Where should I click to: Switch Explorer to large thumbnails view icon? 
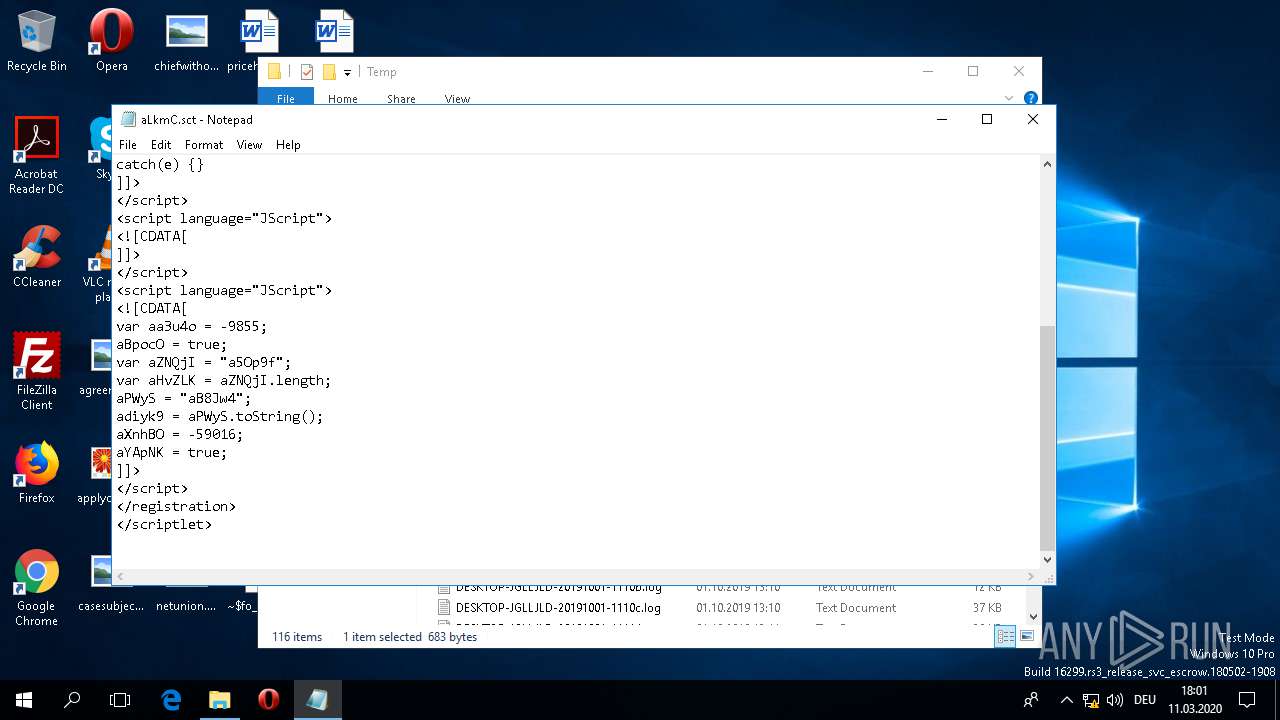tap(1026, 636)
